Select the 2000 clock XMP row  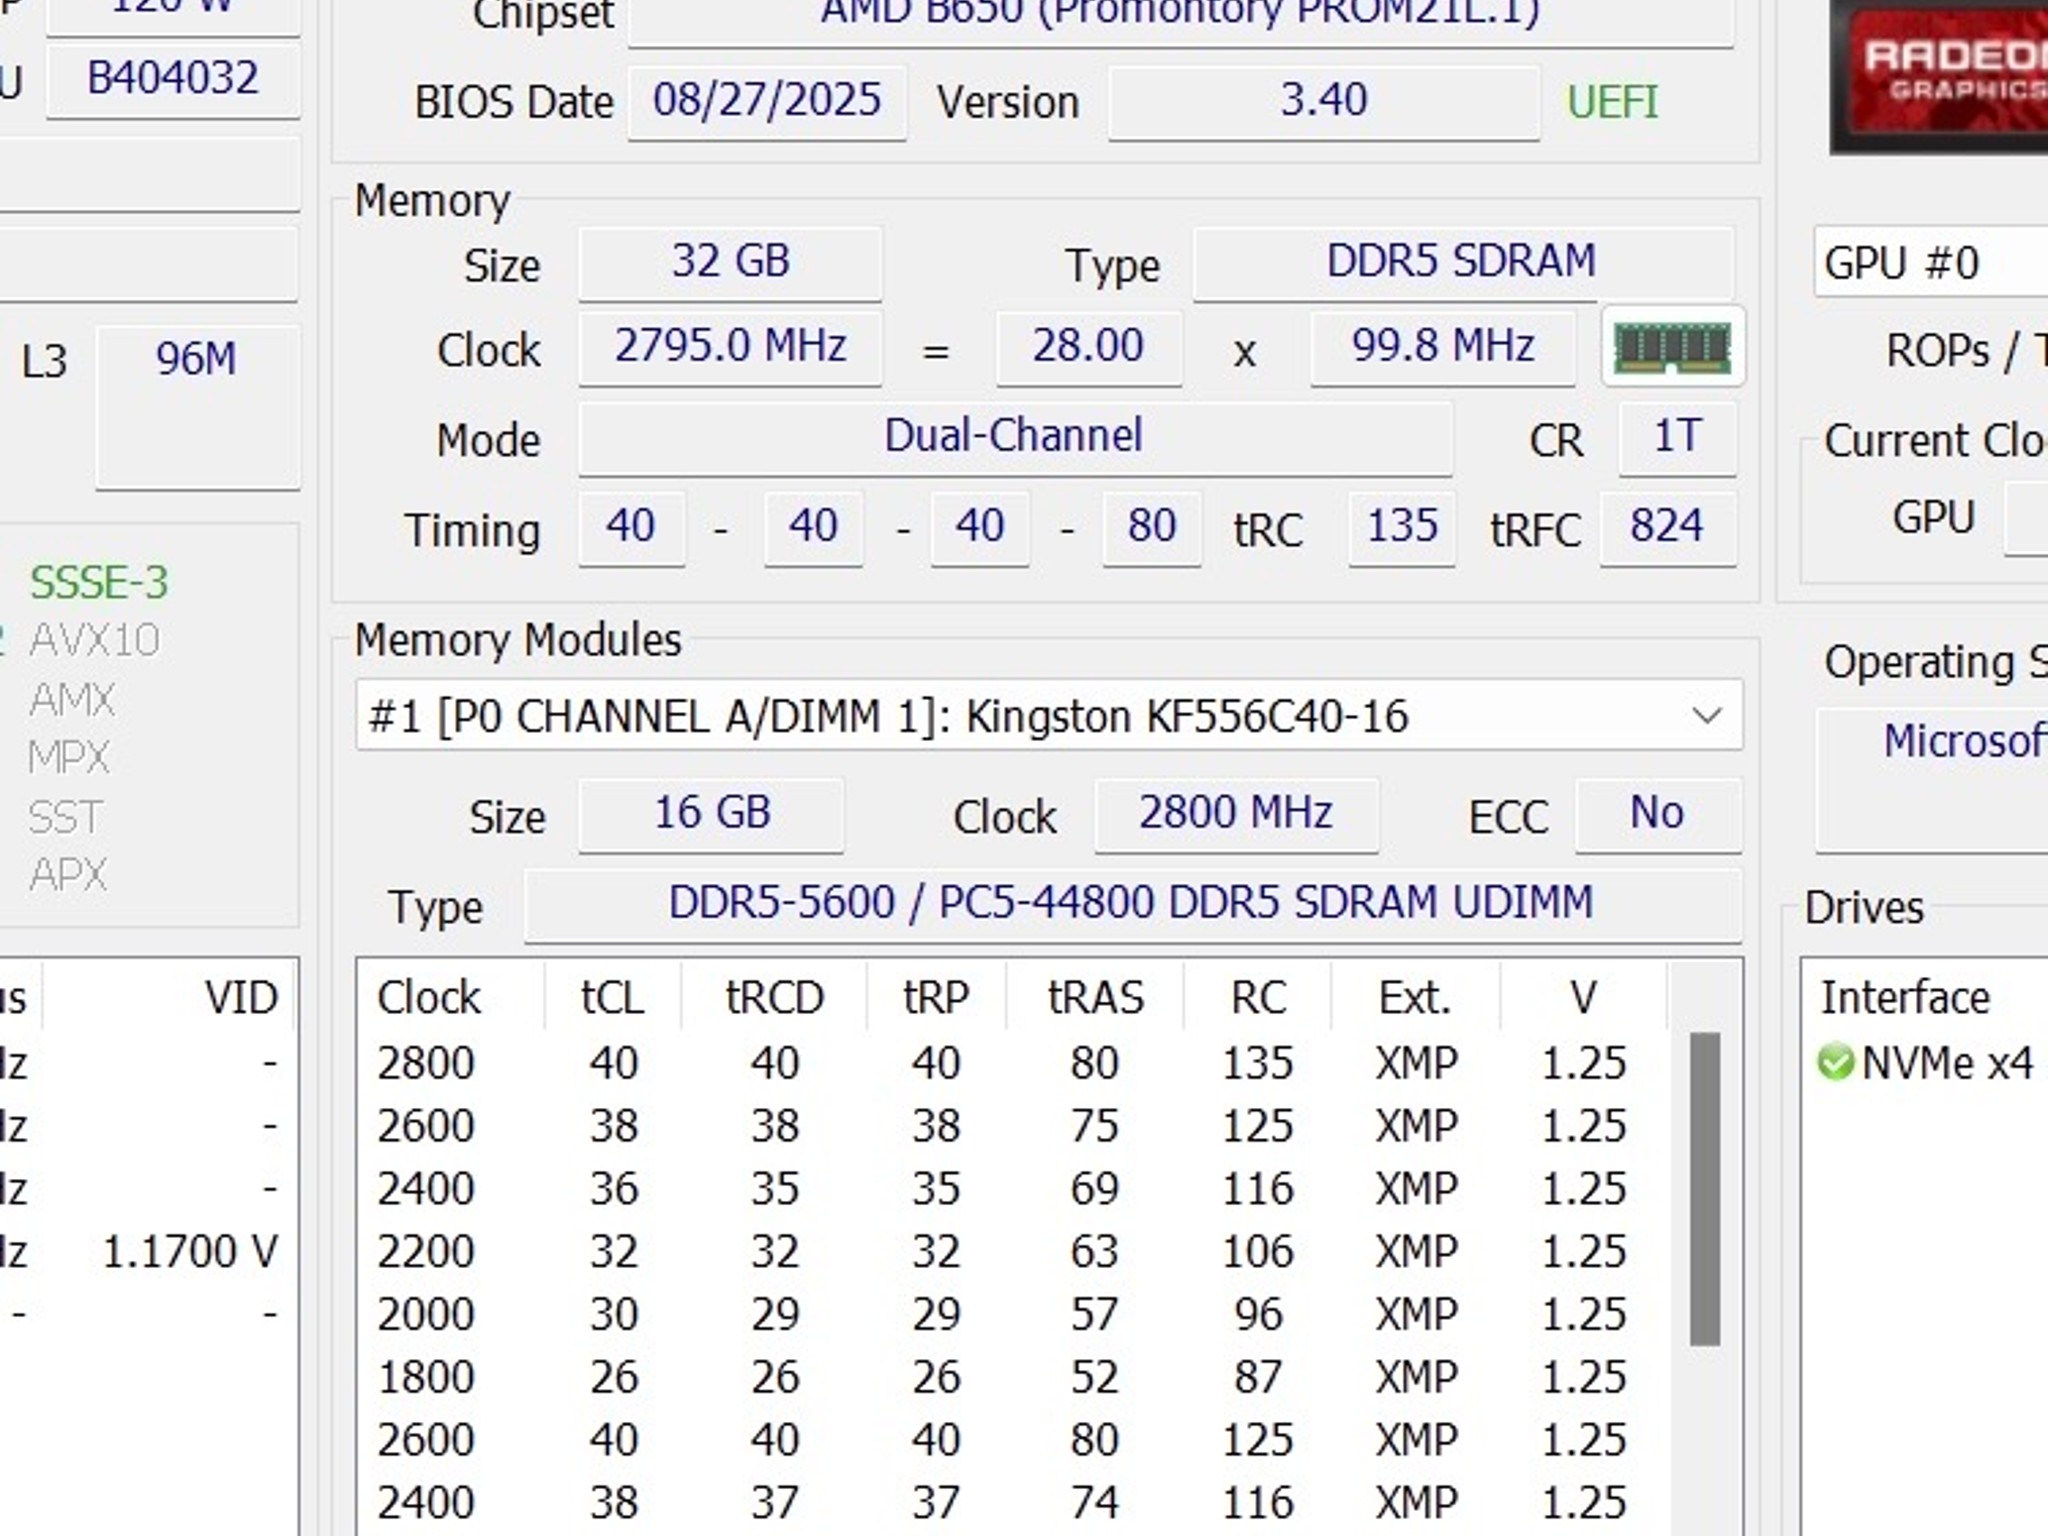coord(1015,1315)
